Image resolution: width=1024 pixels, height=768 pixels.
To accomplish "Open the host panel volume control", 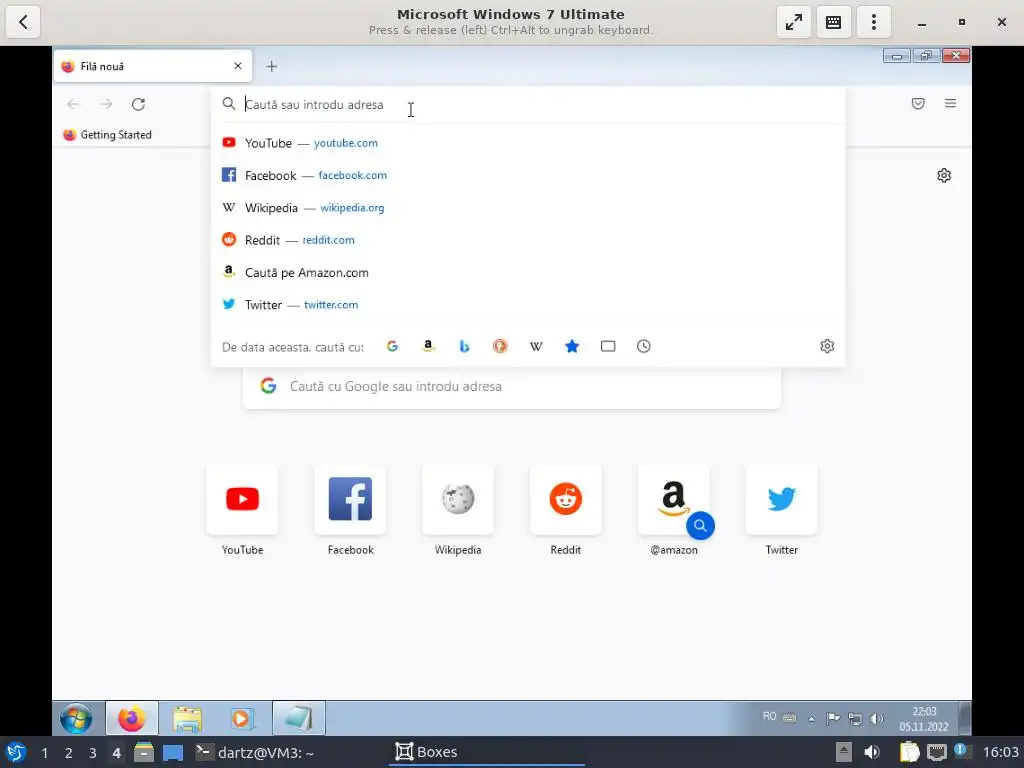I will [871, 752].
